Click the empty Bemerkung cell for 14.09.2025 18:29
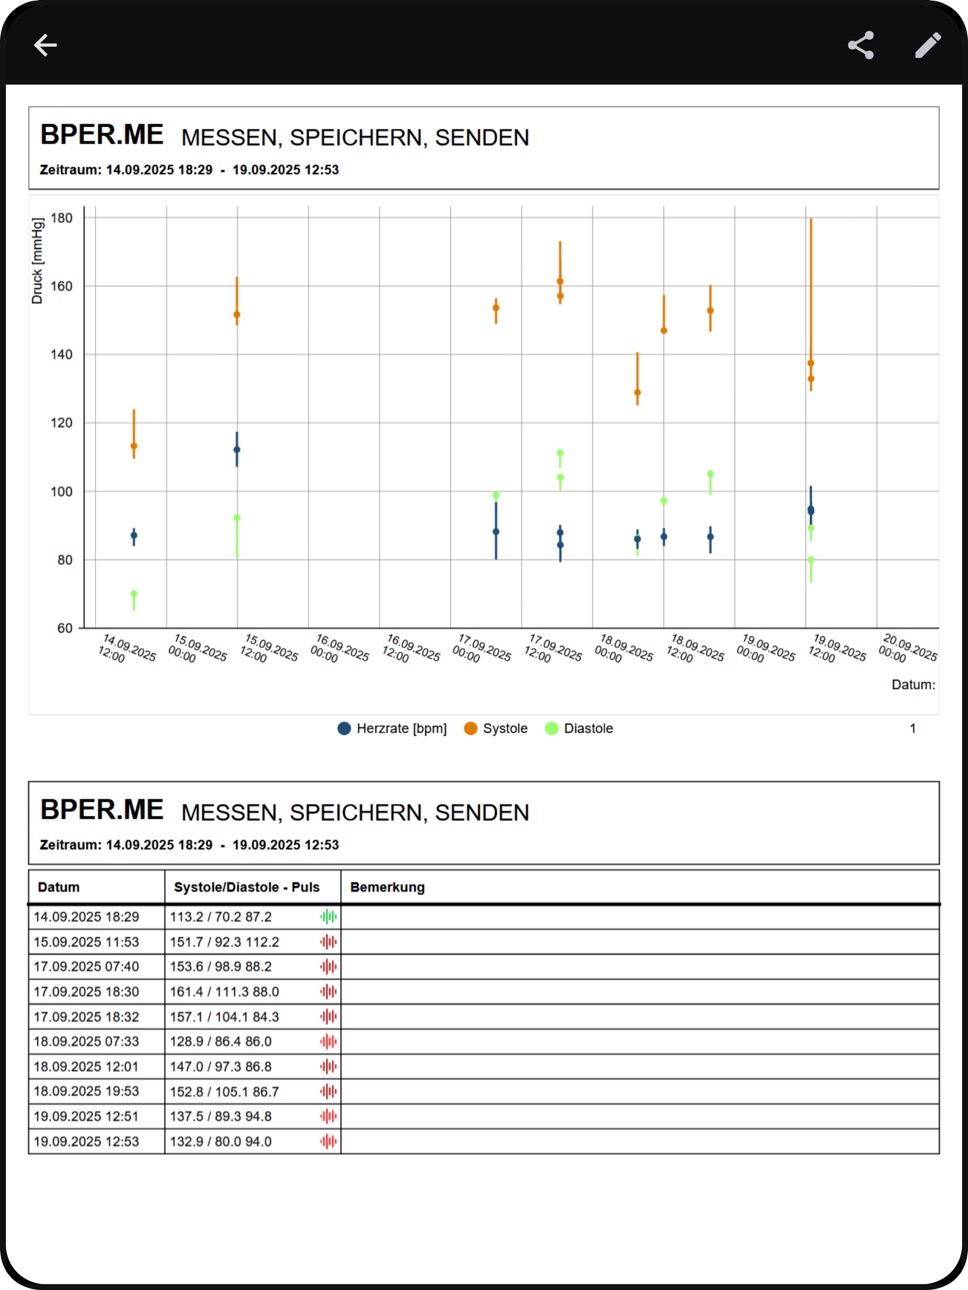Image resolution: width=968 pixels, height=1290 pixels. tap(640, 917)
